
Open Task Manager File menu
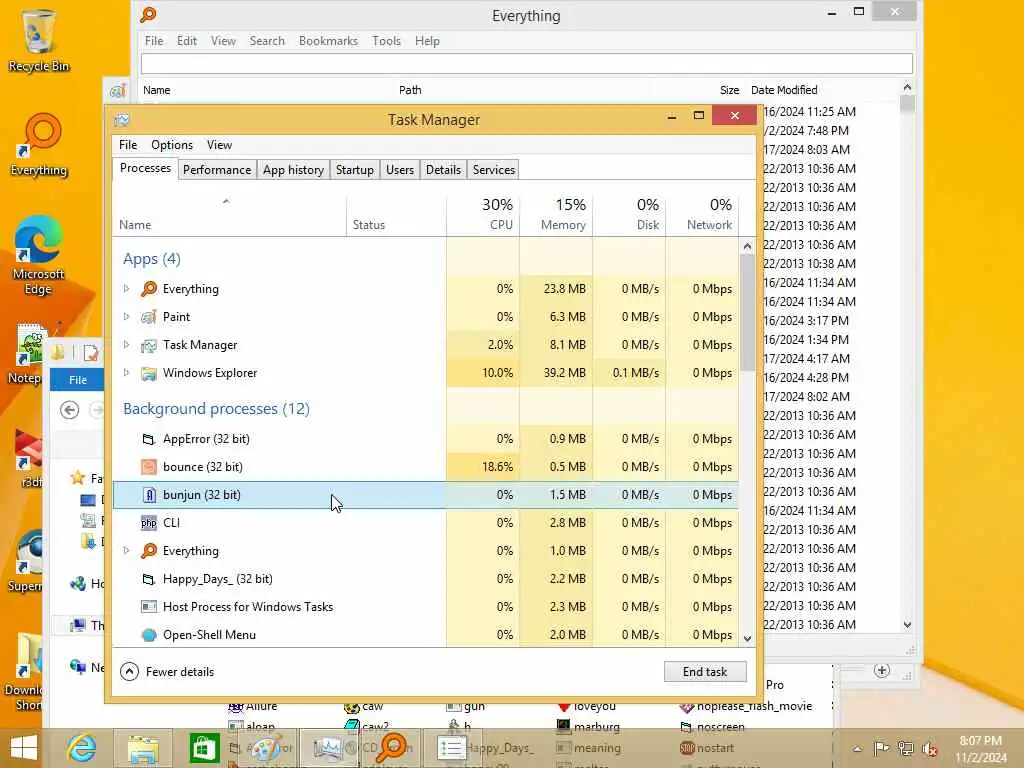click(x=128, y=145)
